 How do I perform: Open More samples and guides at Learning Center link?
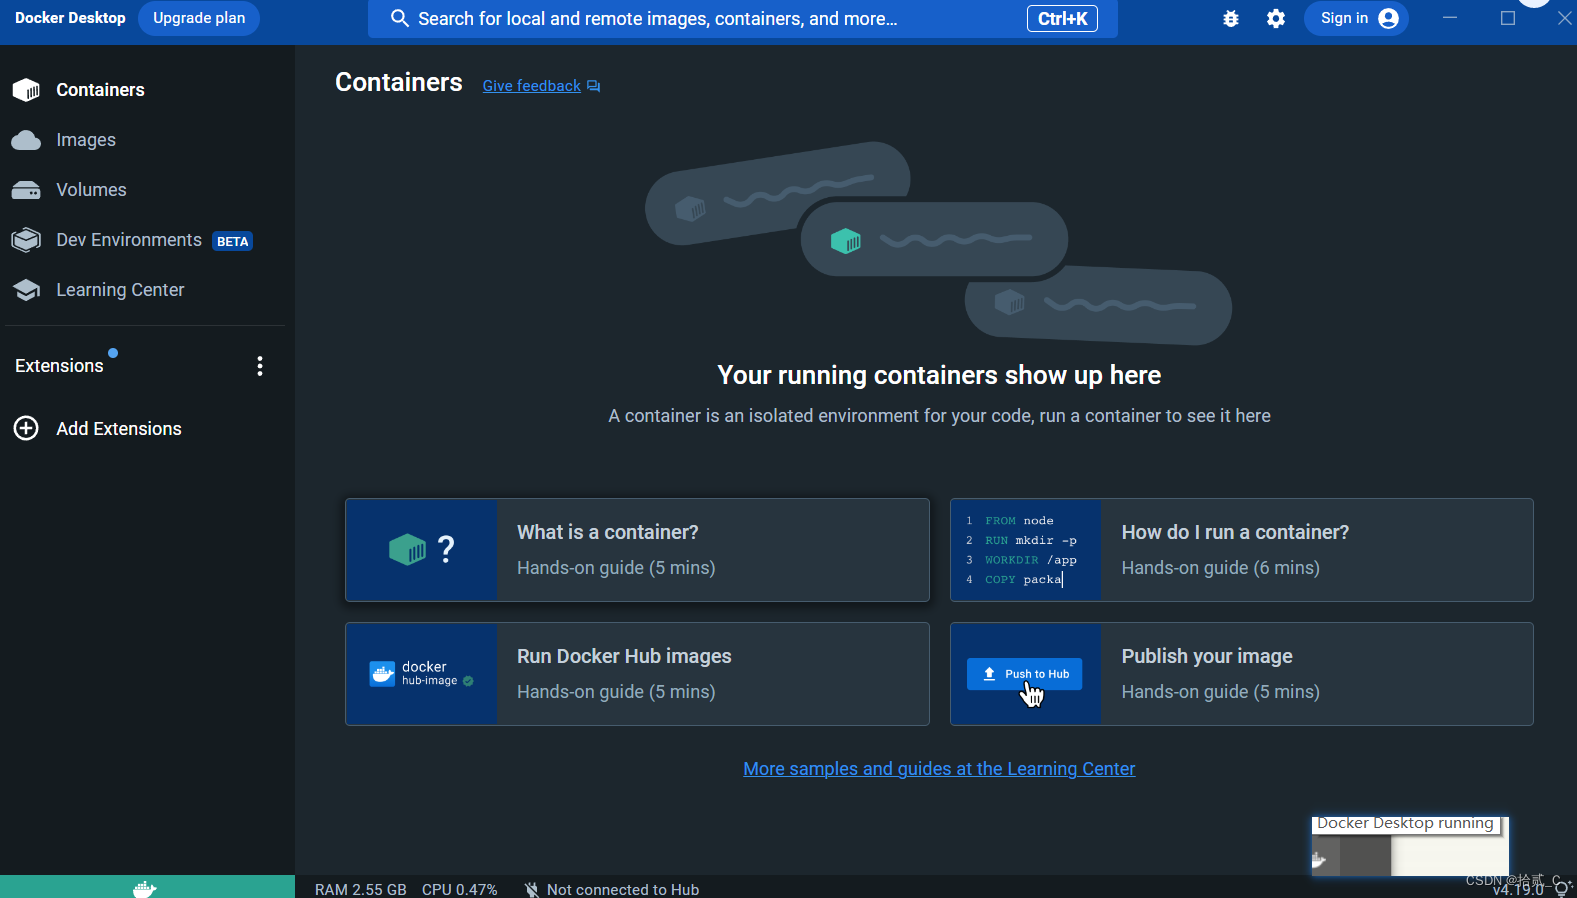click(939, 769)
